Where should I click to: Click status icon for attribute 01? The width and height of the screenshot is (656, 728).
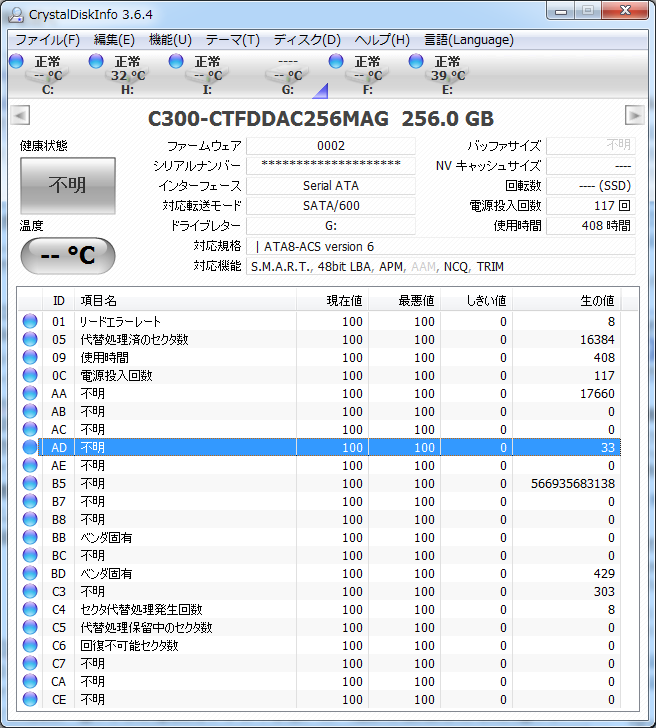click(x=30, y=321)
